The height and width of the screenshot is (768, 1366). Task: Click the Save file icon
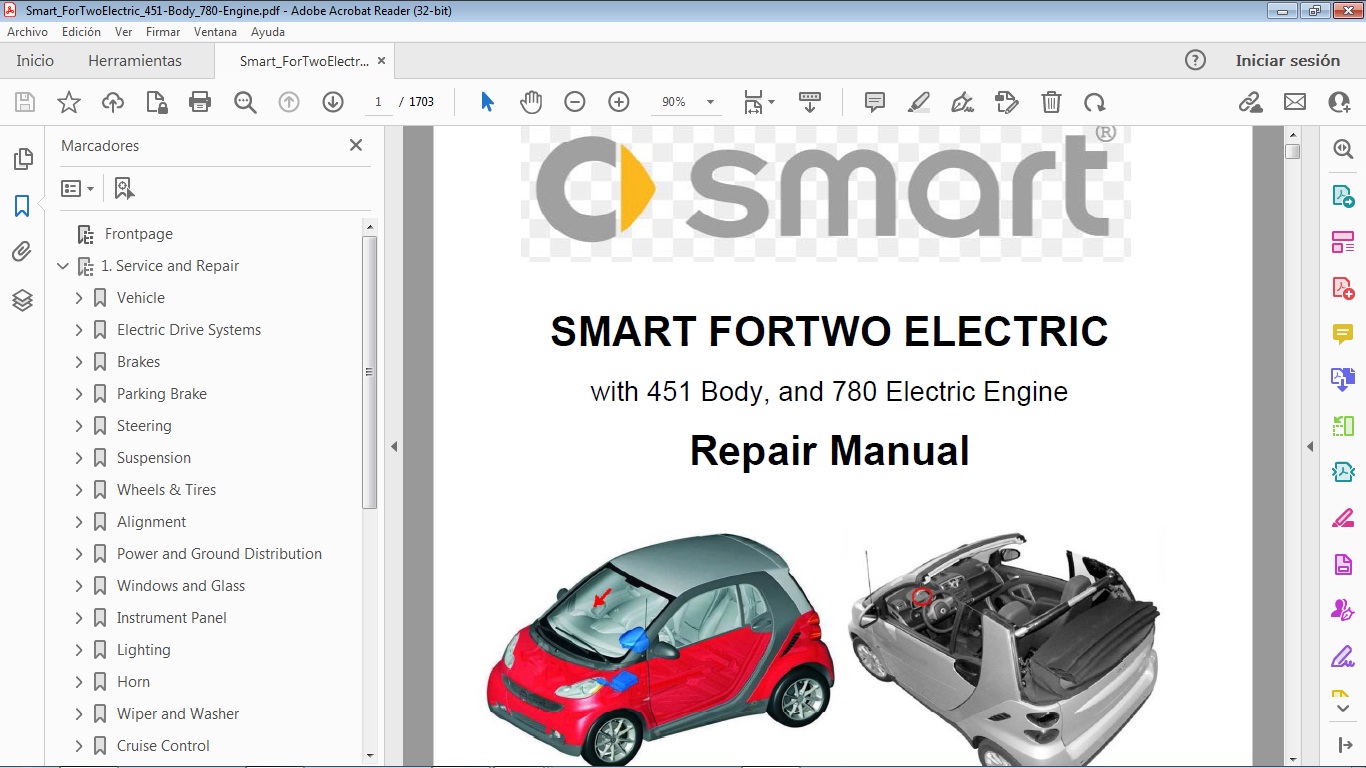24,101
